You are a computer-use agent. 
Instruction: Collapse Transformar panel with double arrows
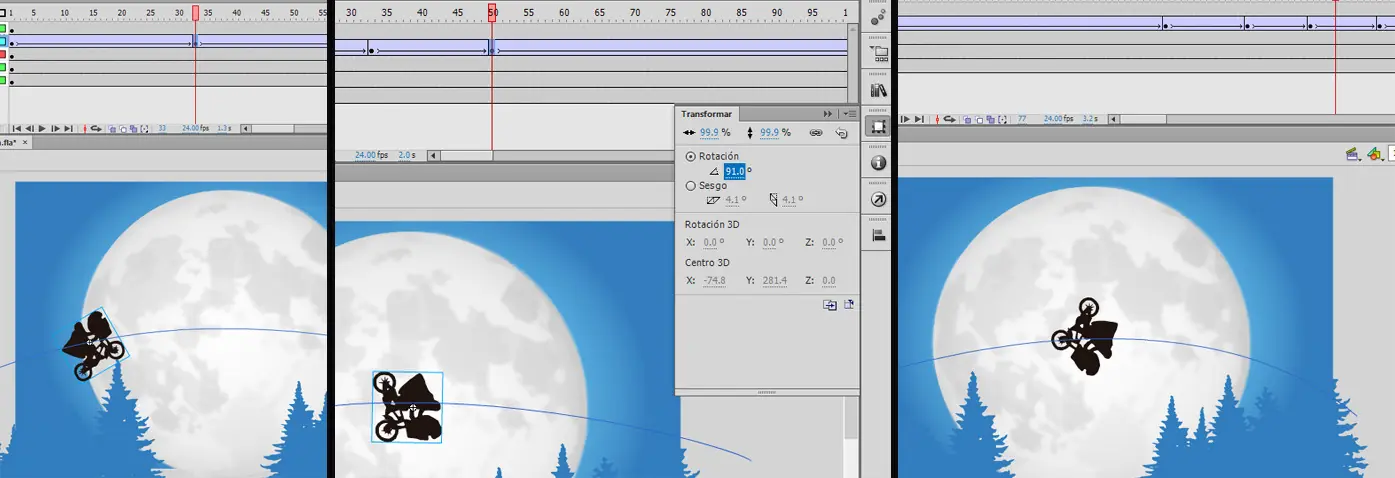pyautogui.click(x=828, y=114)
